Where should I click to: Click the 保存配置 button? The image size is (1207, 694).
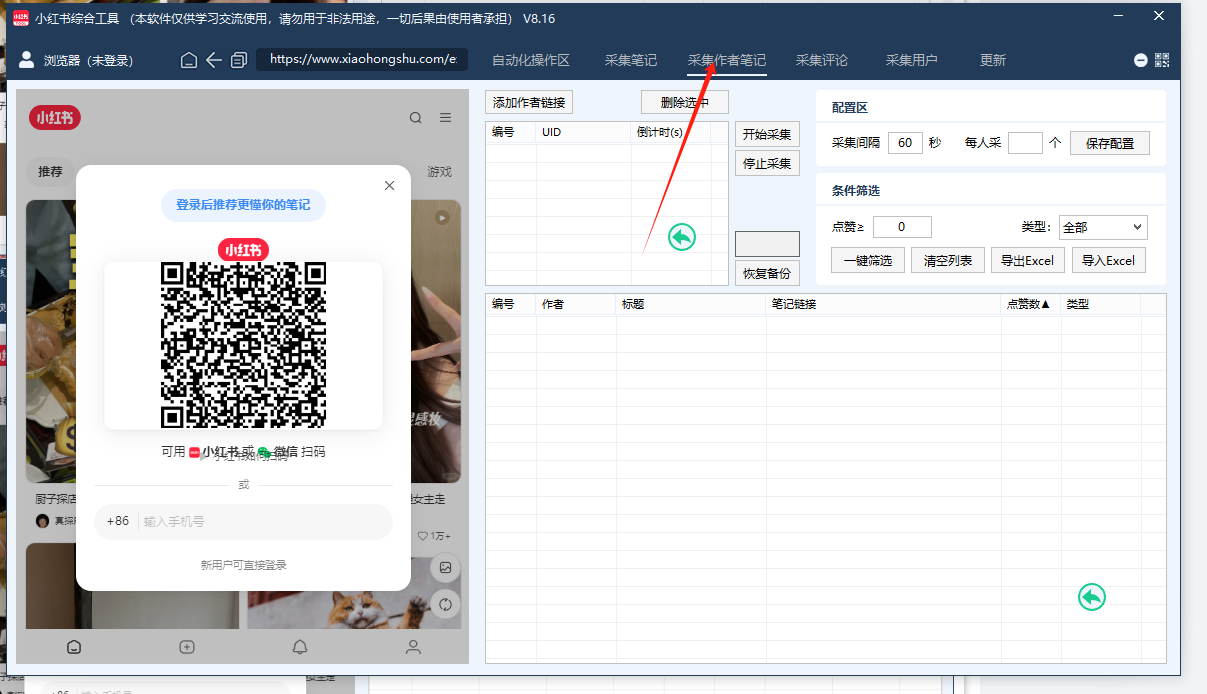point(1110,143)
